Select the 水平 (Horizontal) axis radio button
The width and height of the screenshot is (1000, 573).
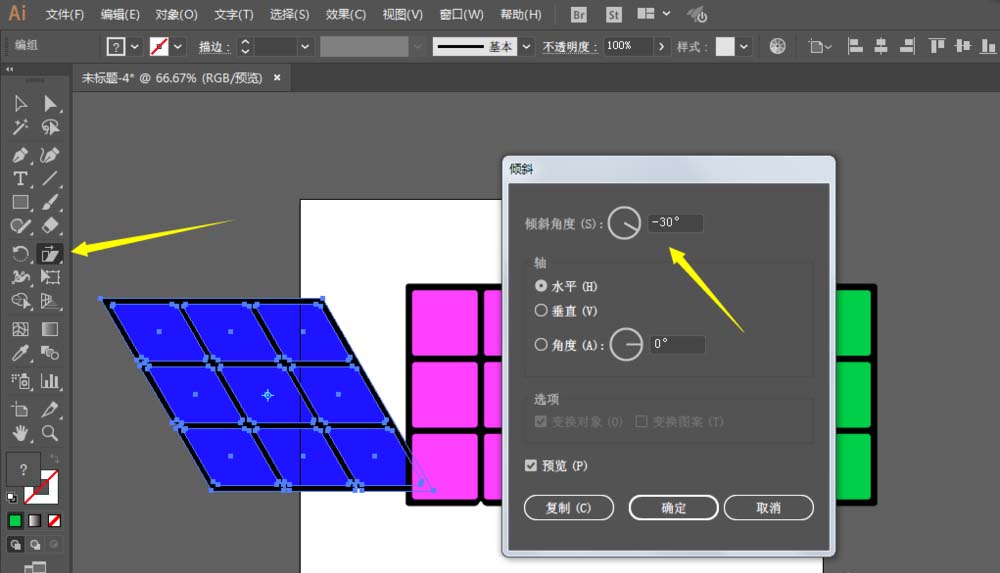coord(542,286)
